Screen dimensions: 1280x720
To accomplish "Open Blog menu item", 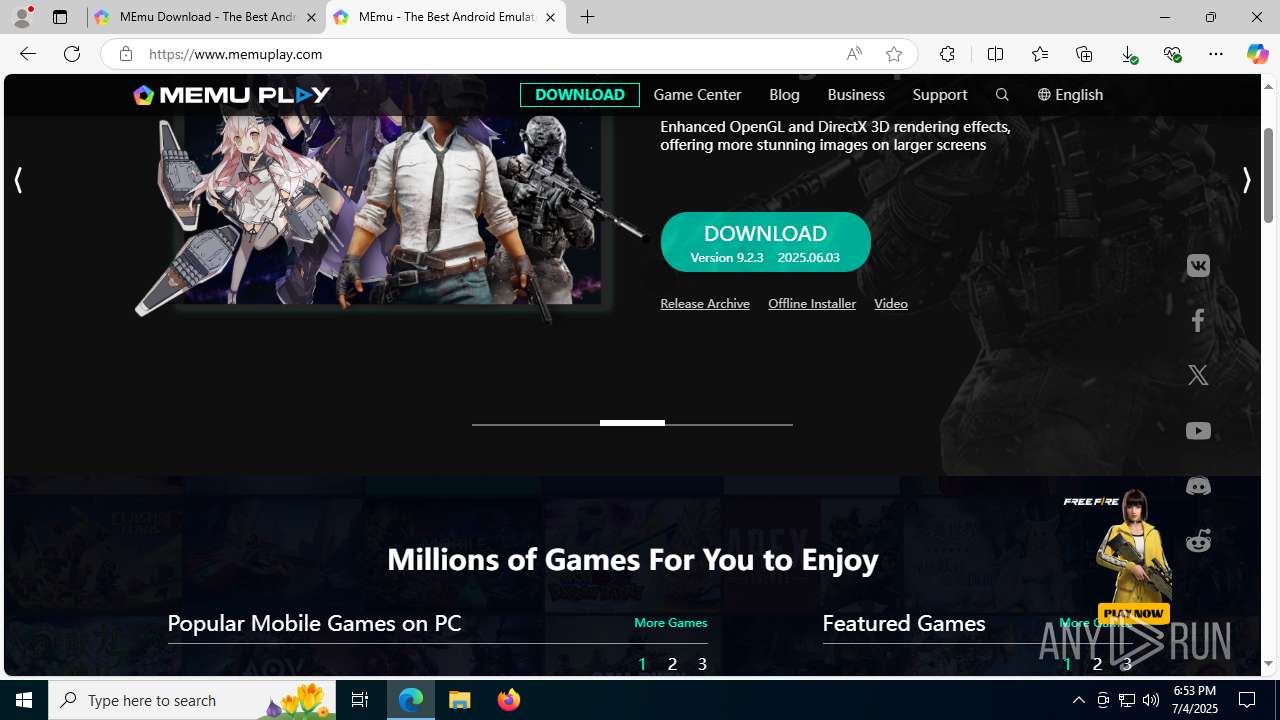I will click(784, 95).
